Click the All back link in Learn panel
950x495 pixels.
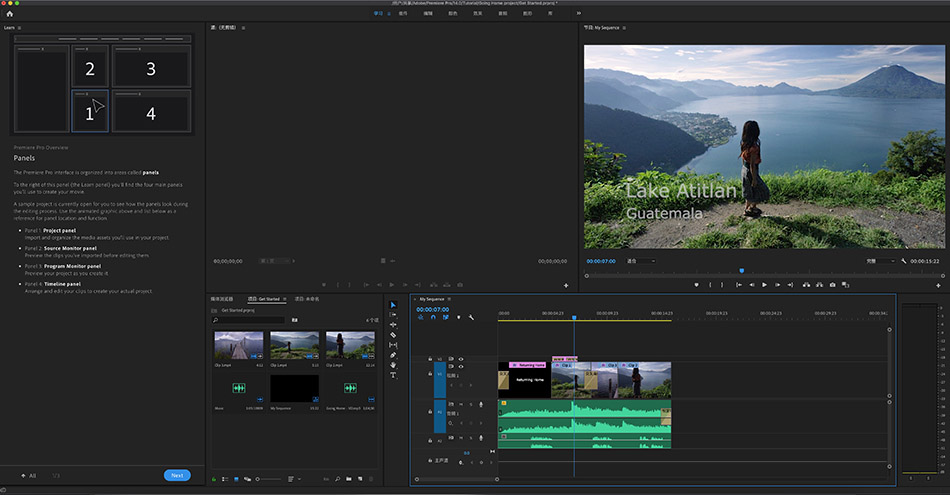(29, 476)
